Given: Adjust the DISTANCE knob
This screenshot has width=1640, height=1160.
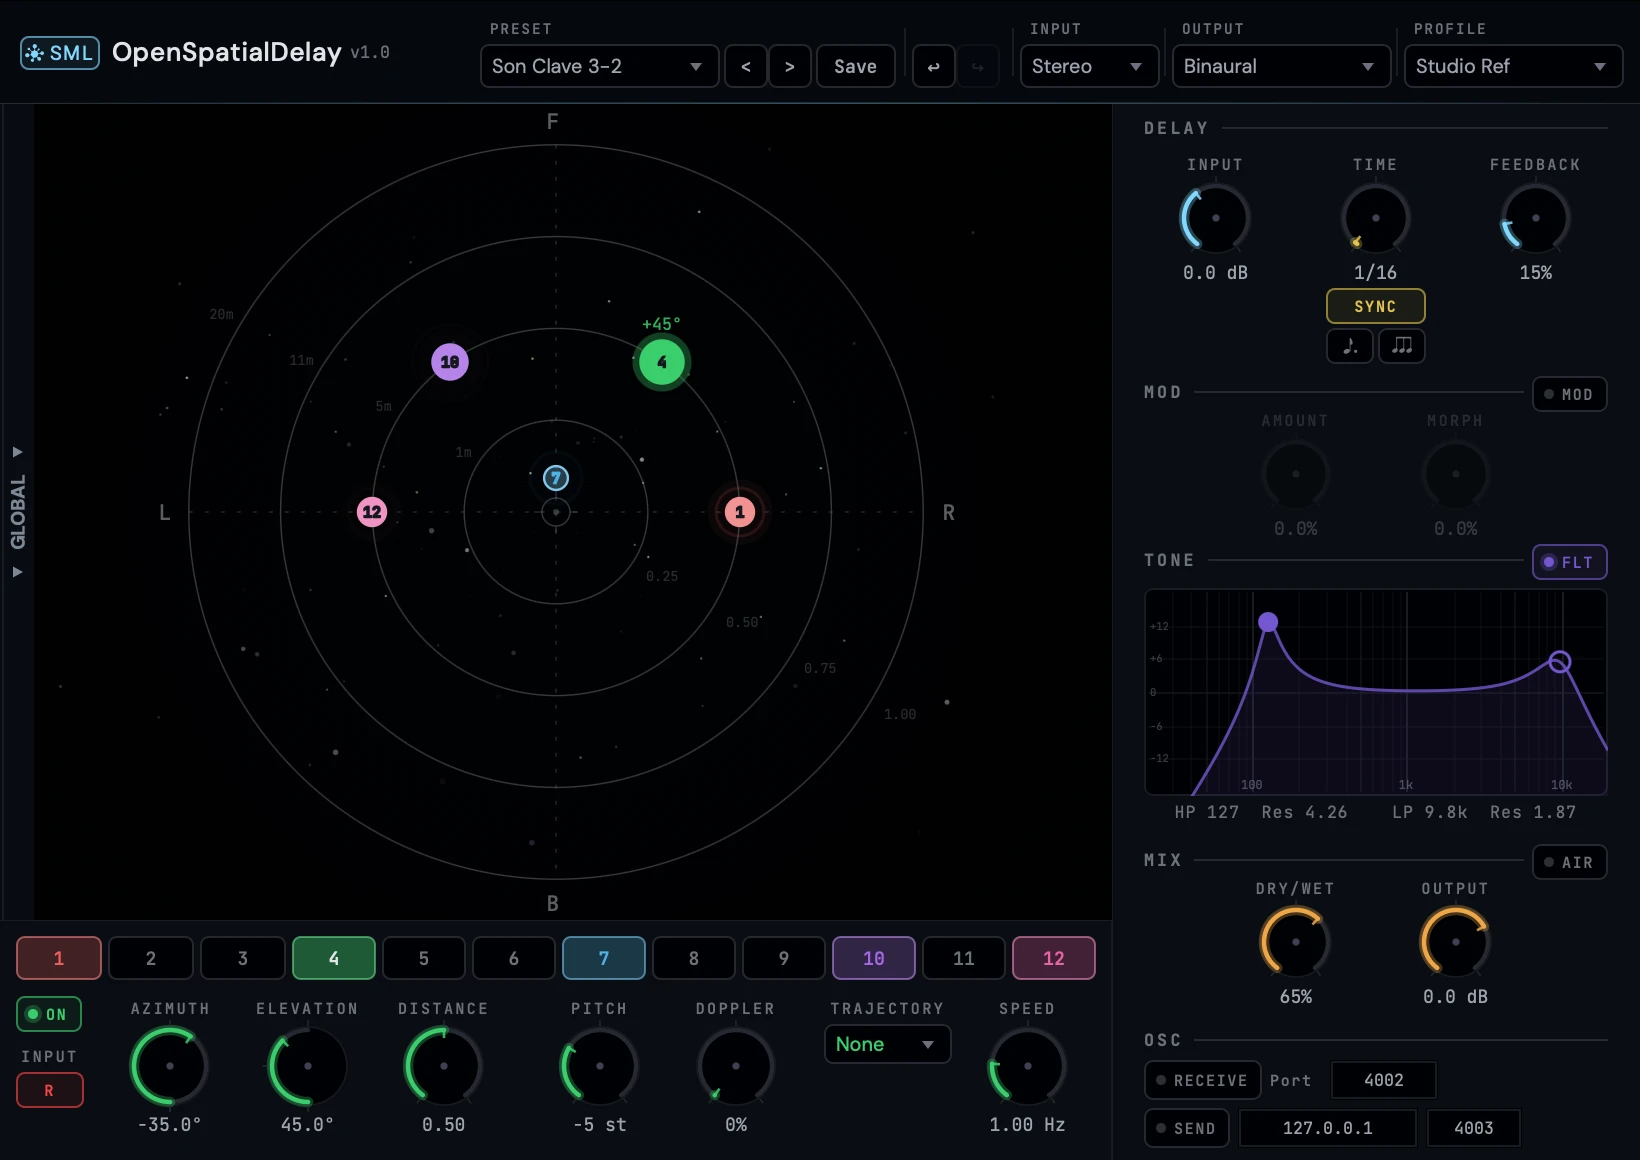Looking at the screenshot, I should pyautogui.click(x=444, y=1066).
